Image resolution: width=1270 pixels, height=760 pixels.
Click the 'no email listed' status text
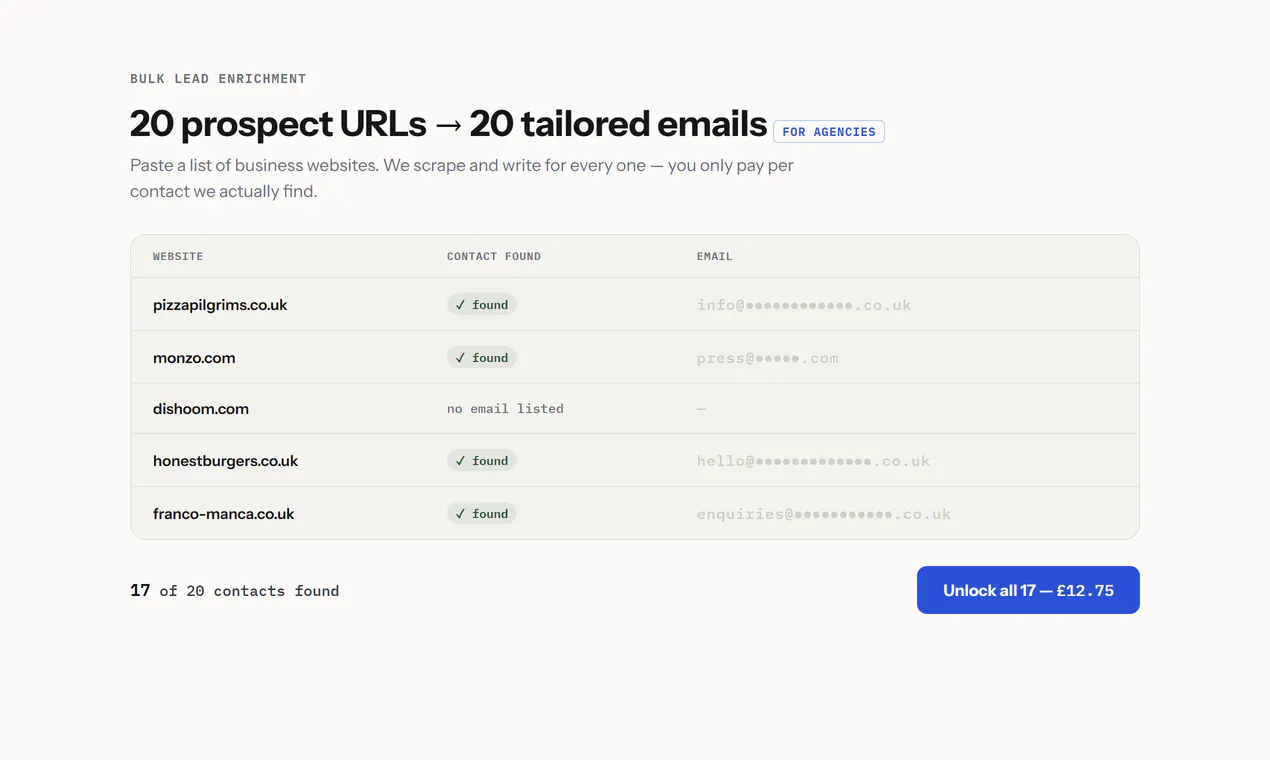tap(505, 409)
